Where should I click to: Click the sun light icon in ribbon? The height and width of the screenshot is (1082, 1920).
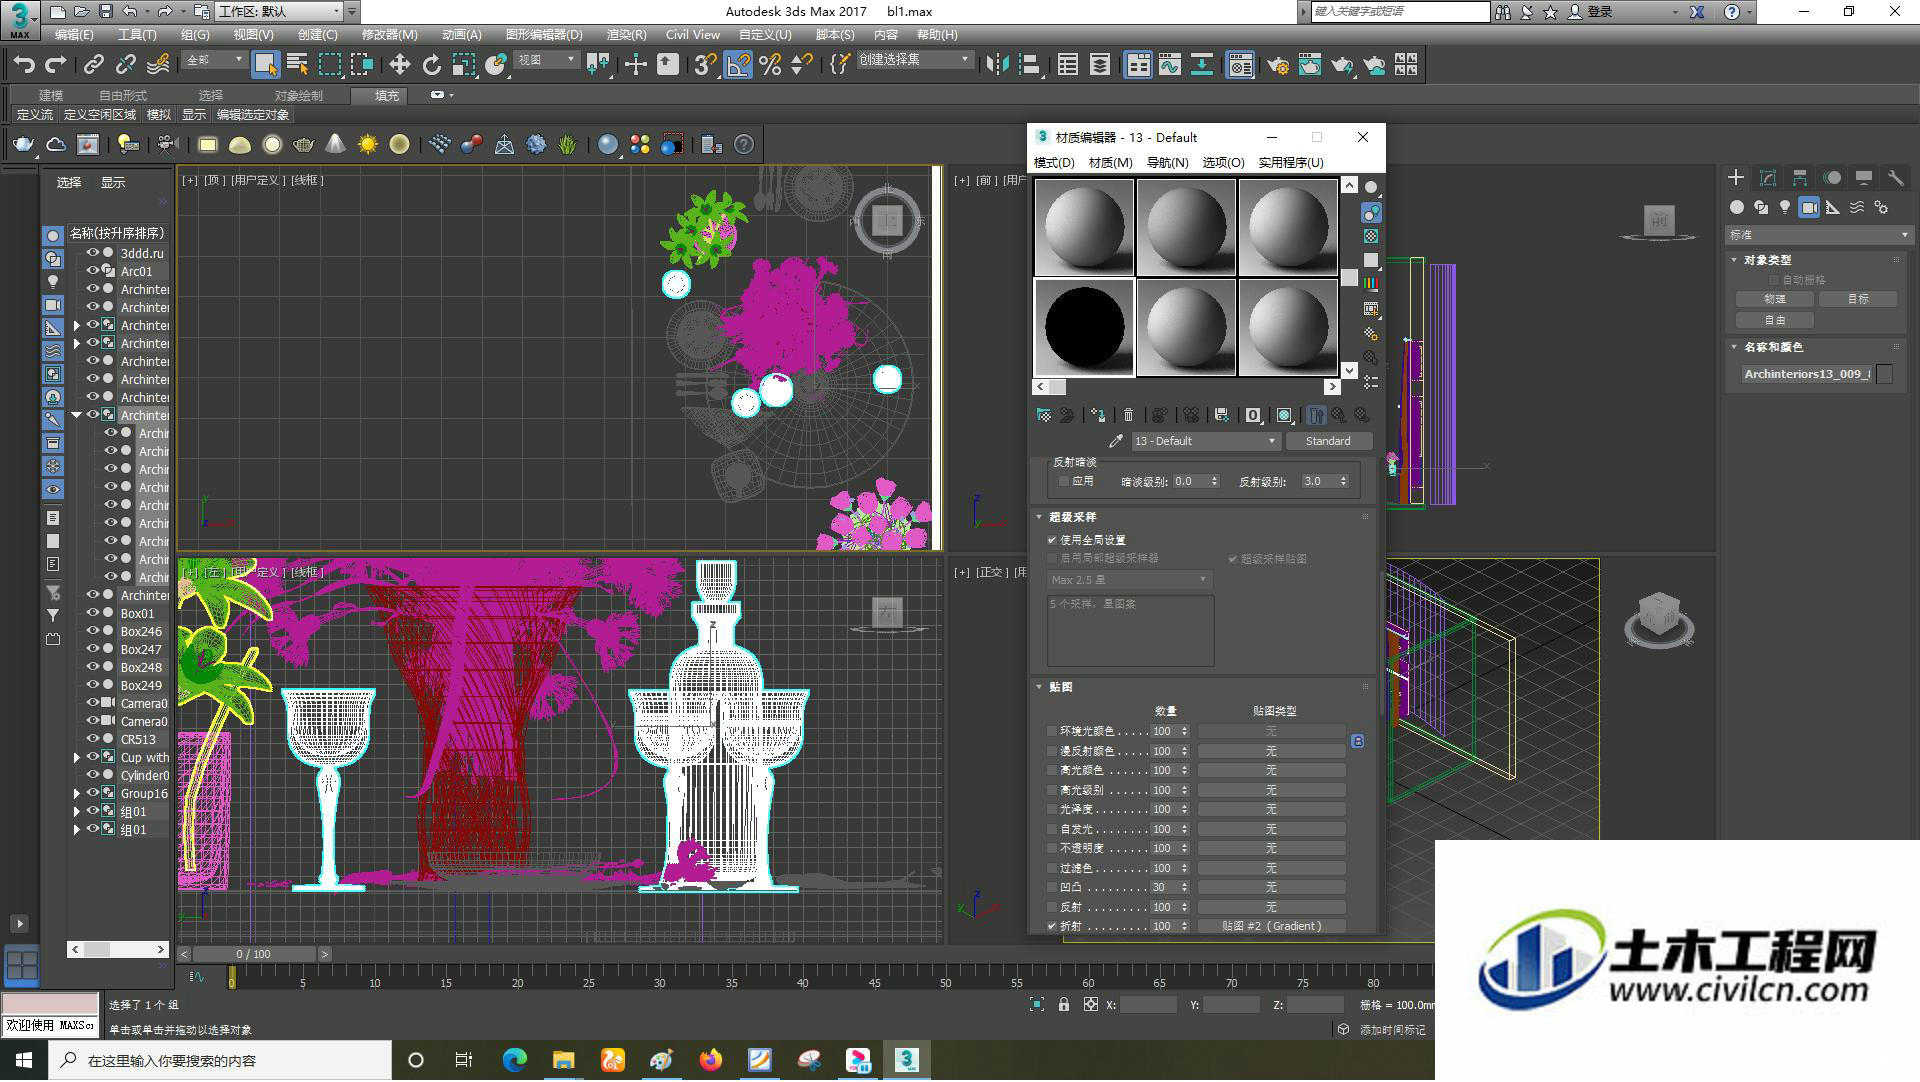coord(368,145)
